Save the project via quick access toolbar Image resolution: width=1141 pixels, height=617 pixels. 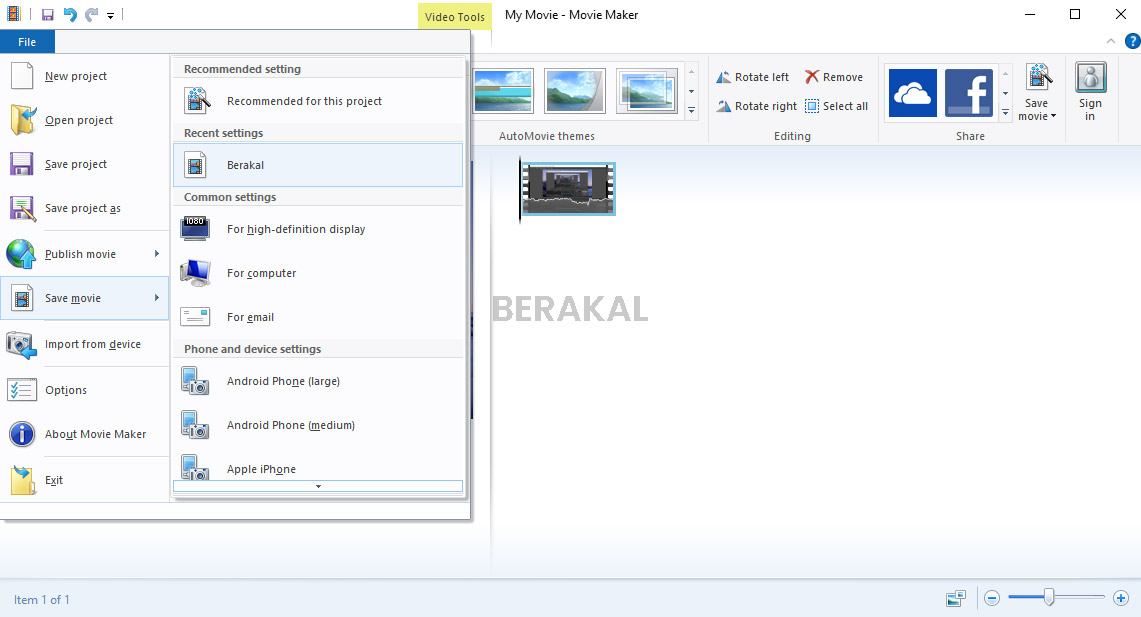pos(46,14)
